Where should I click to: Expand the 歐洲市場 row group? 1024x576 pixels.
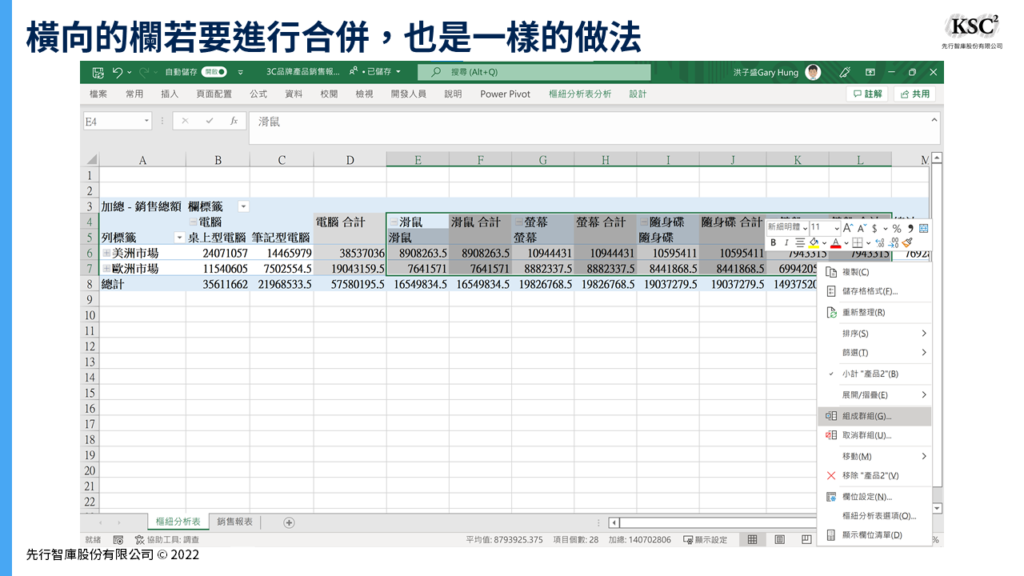click(106, 268)
